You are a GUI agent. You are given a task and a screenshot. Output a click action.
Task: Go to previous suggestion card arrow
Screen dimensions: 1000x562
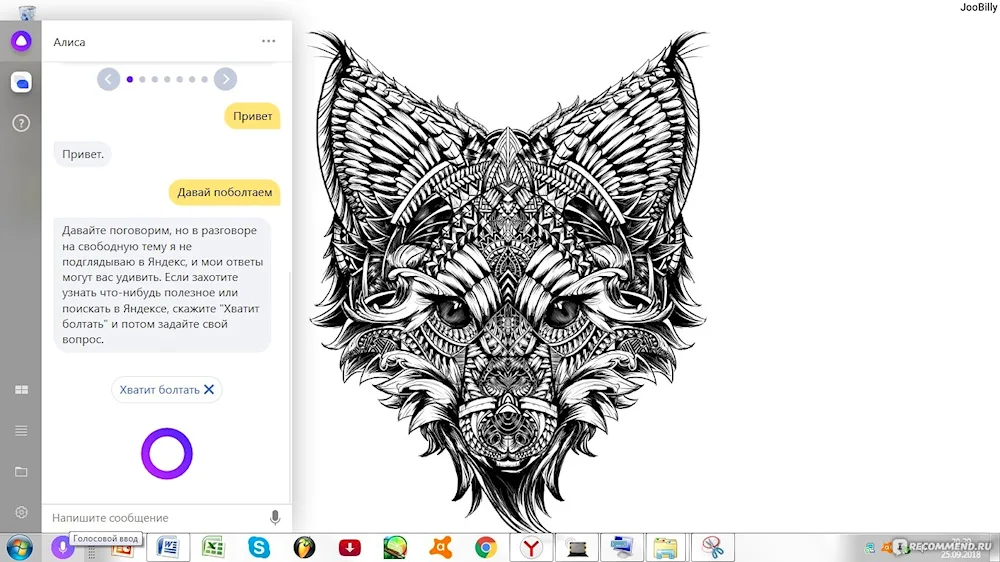[x=108, y=79]
